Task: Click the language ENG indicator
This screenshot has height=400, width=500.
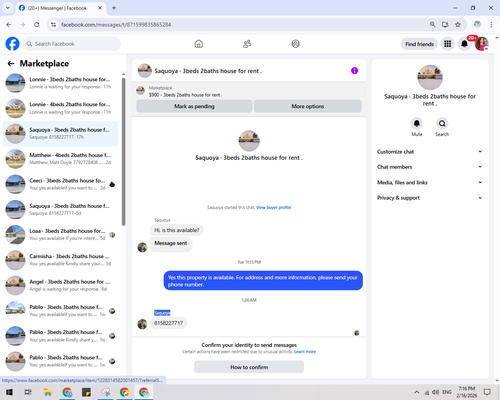Action: point(447,392)
